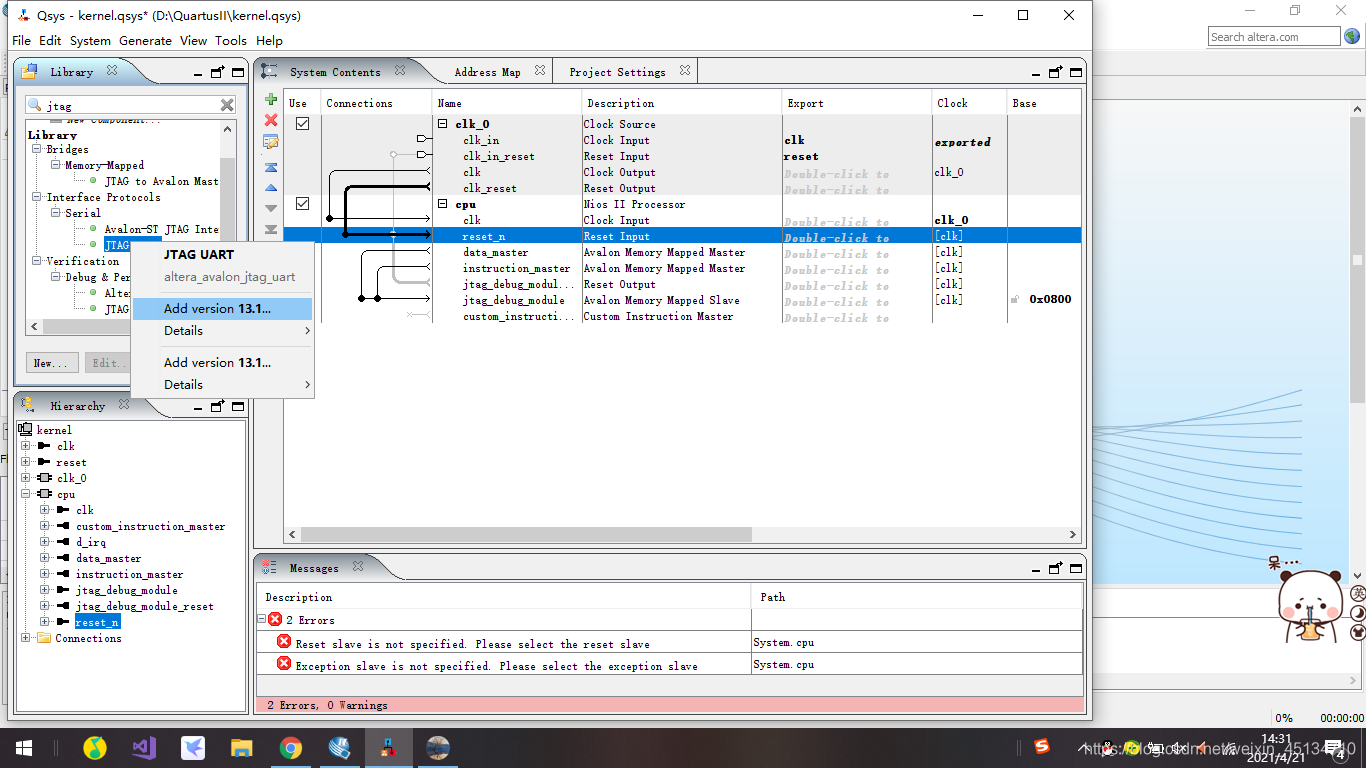The height and width of the screenshot is (768, 1366).
Task: Select JTAG to Avalon Master in Library
Action: (161, 181)
